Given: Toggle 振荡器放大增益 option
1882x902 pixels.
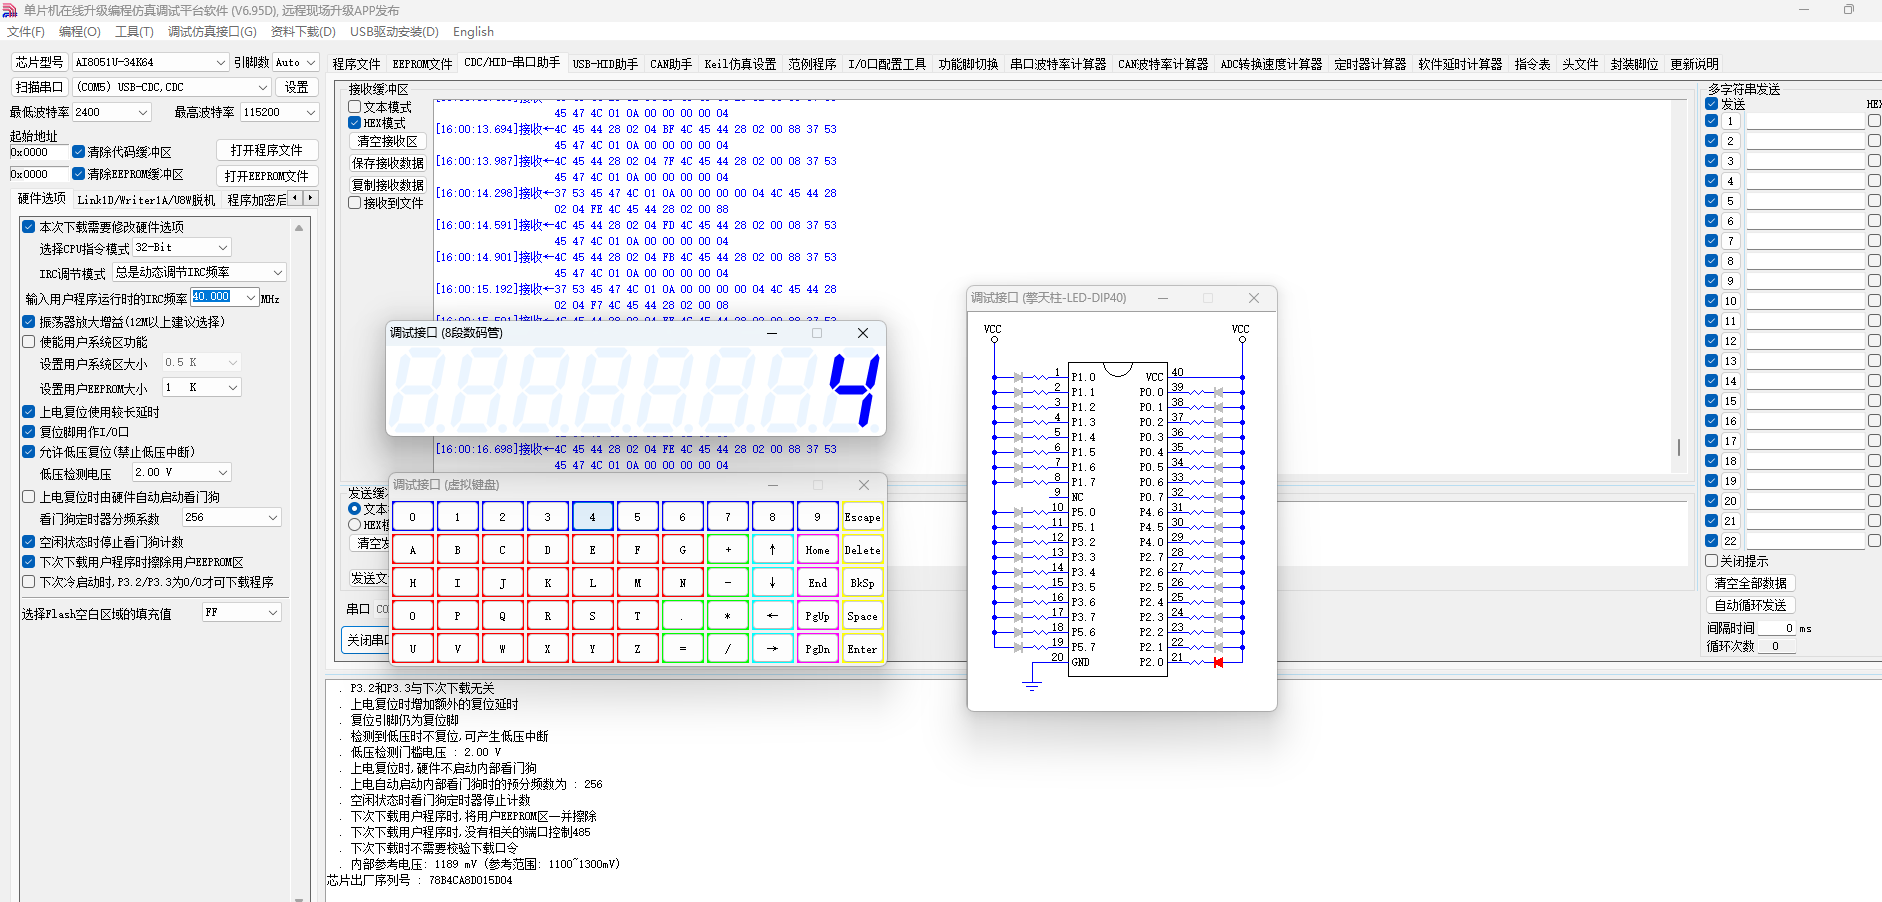Looking at the screenshot, I should (x=29, y=322).
